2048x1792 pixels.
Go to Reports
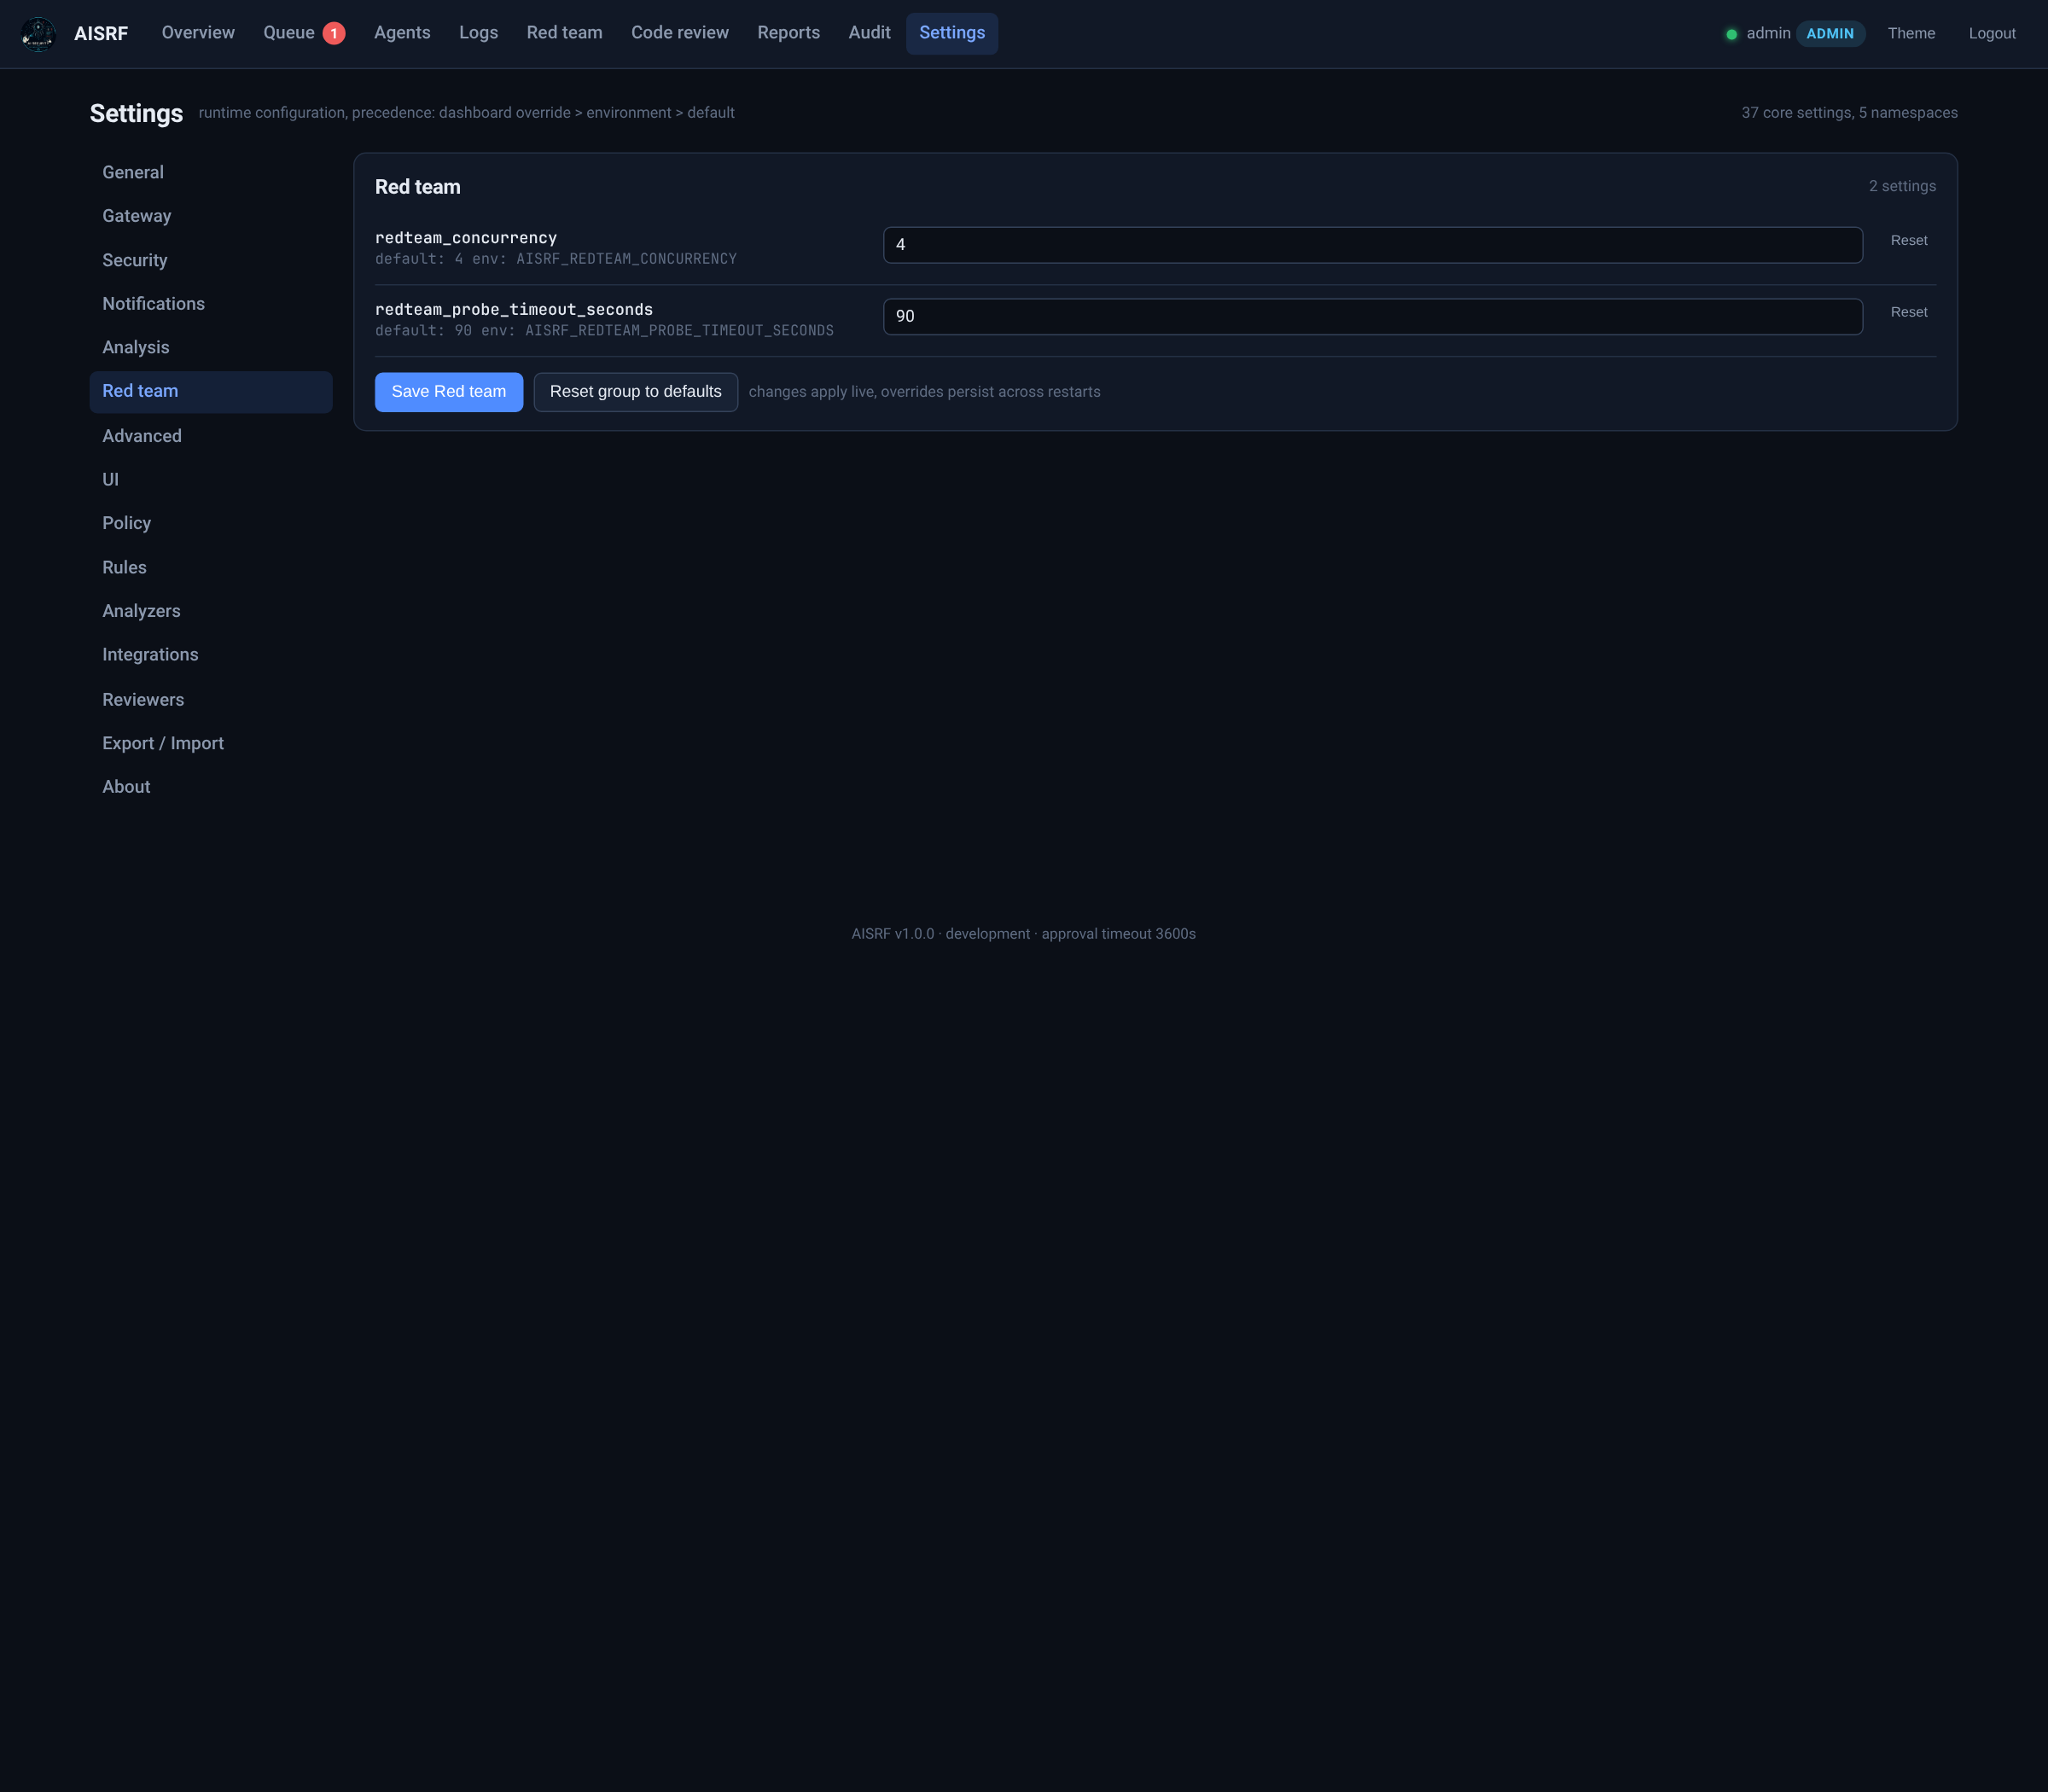(x=788, y=33)
